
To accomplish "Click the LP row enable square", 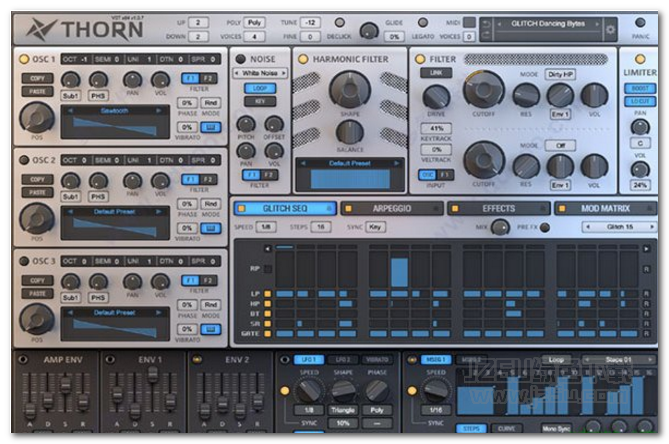I will point(268,294).
